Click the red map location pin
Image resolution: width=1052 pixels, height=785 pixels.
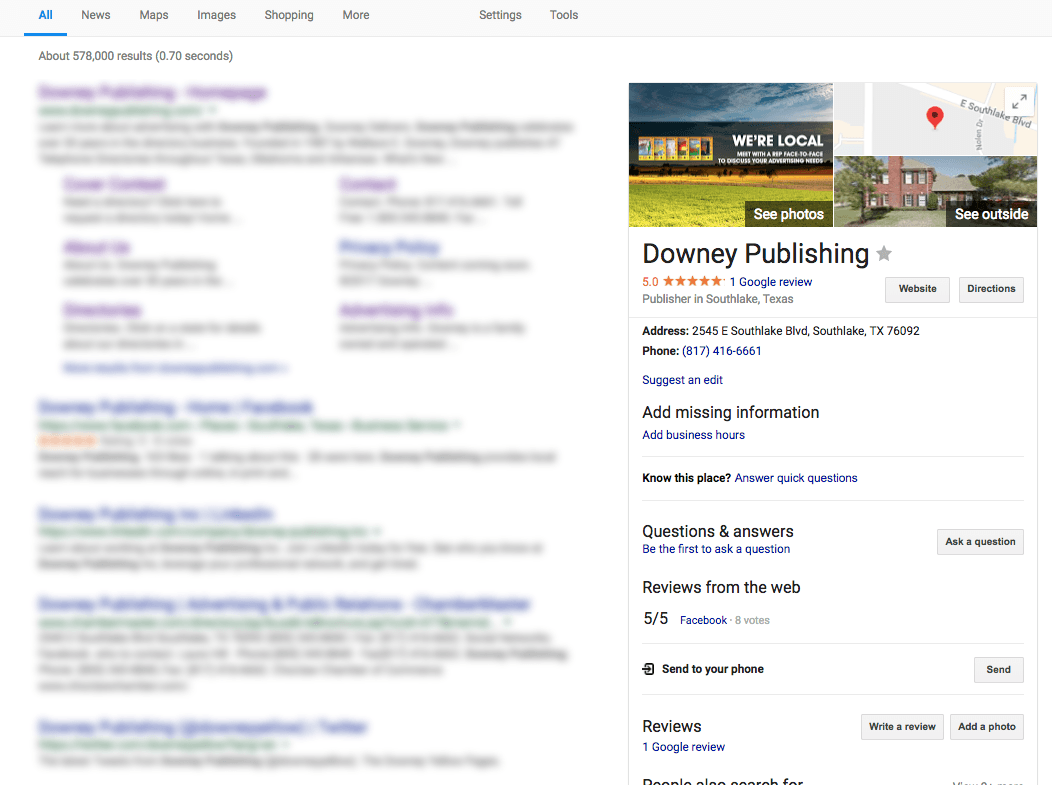pyautogui.click(x=934, y=118)
